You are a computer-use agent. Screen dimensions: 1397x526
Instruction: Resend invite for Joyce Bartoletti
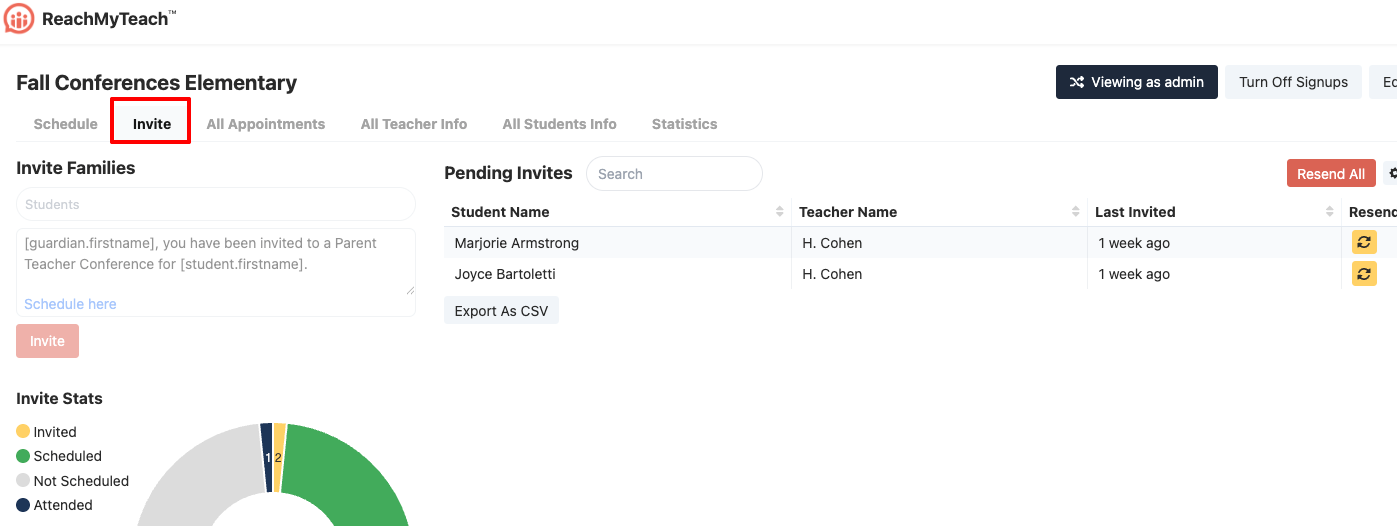1364,273
